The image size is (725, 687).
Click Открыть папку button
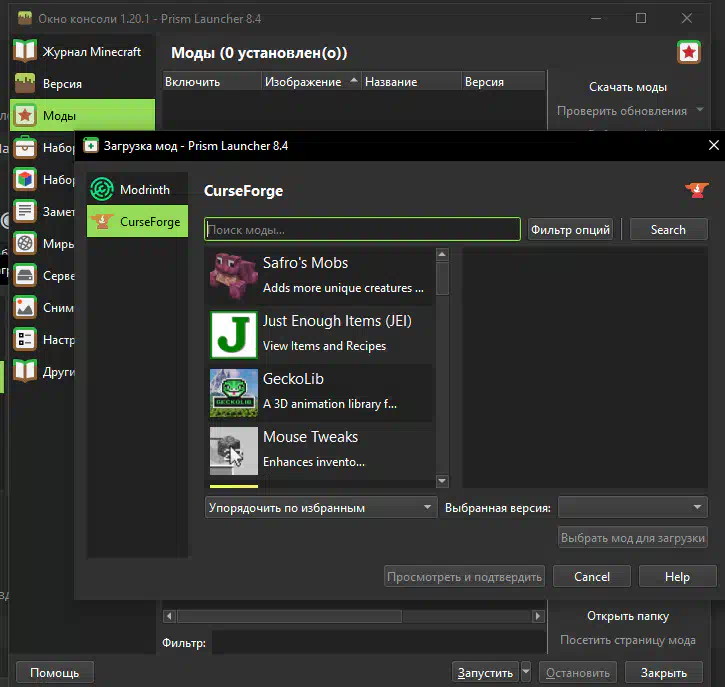tap(627, 616)
